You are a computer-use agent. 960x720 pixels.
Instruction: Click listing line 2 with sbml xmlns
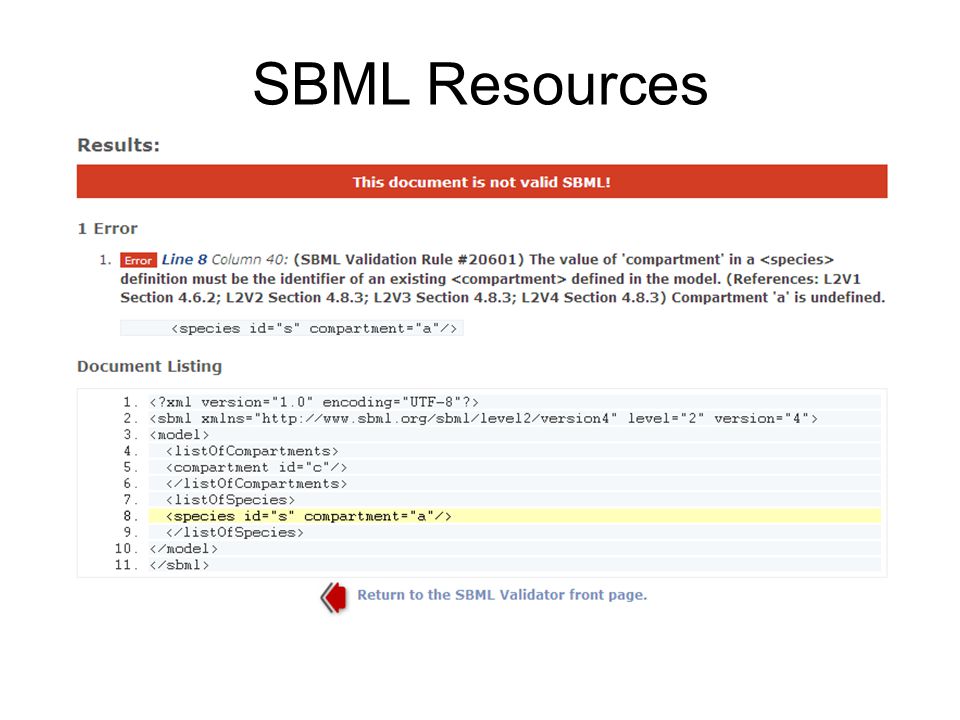[x=514, y=419]
